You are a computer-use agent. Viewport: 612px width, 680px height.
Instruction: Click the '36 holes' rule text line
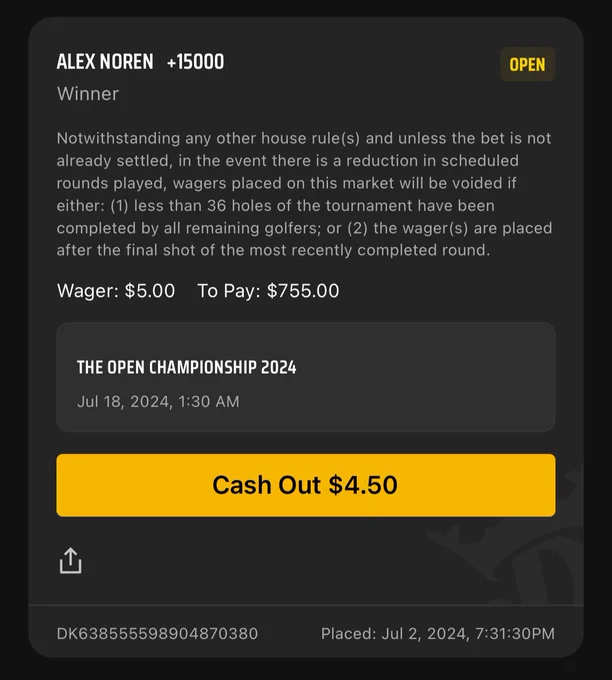pos(276,206)
